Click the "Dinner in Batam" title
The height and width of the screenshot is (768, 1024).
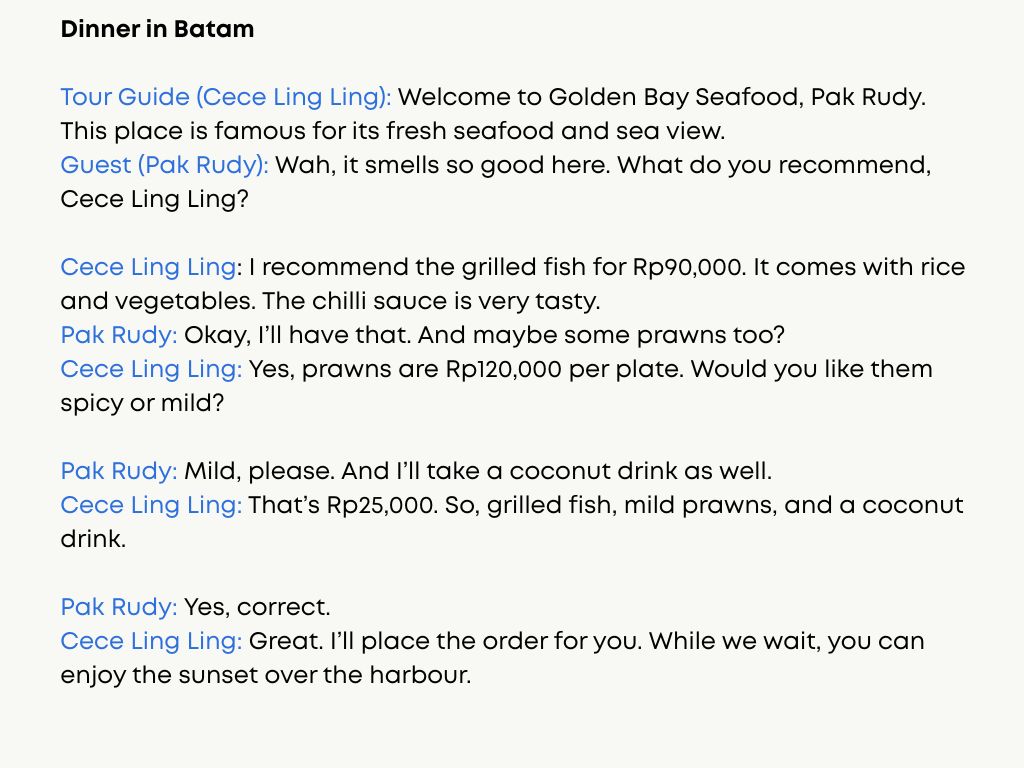157,30
